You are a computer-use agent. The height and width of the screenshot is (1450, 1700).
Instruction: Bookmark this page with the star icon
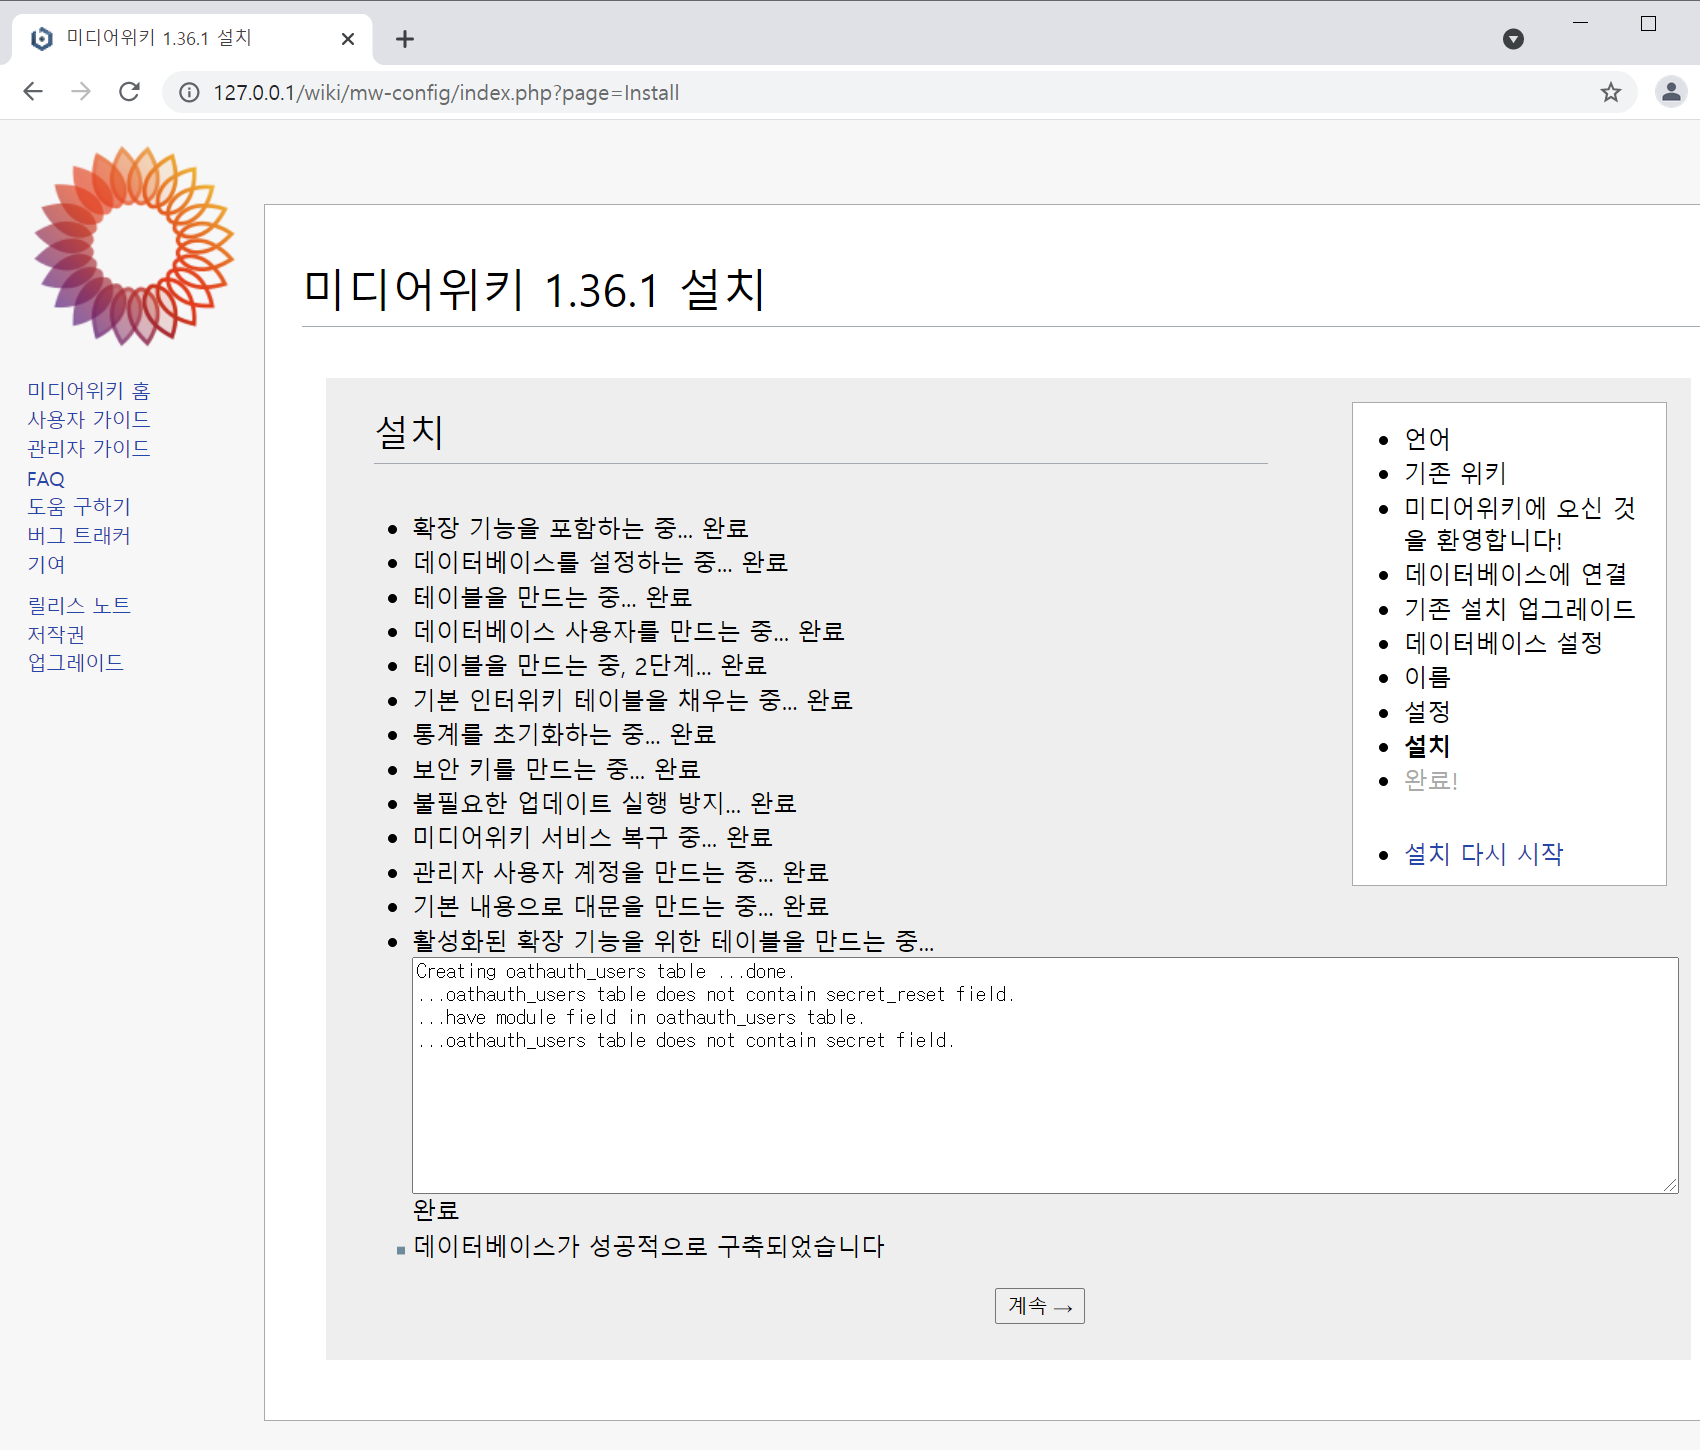click(1610, 93)
